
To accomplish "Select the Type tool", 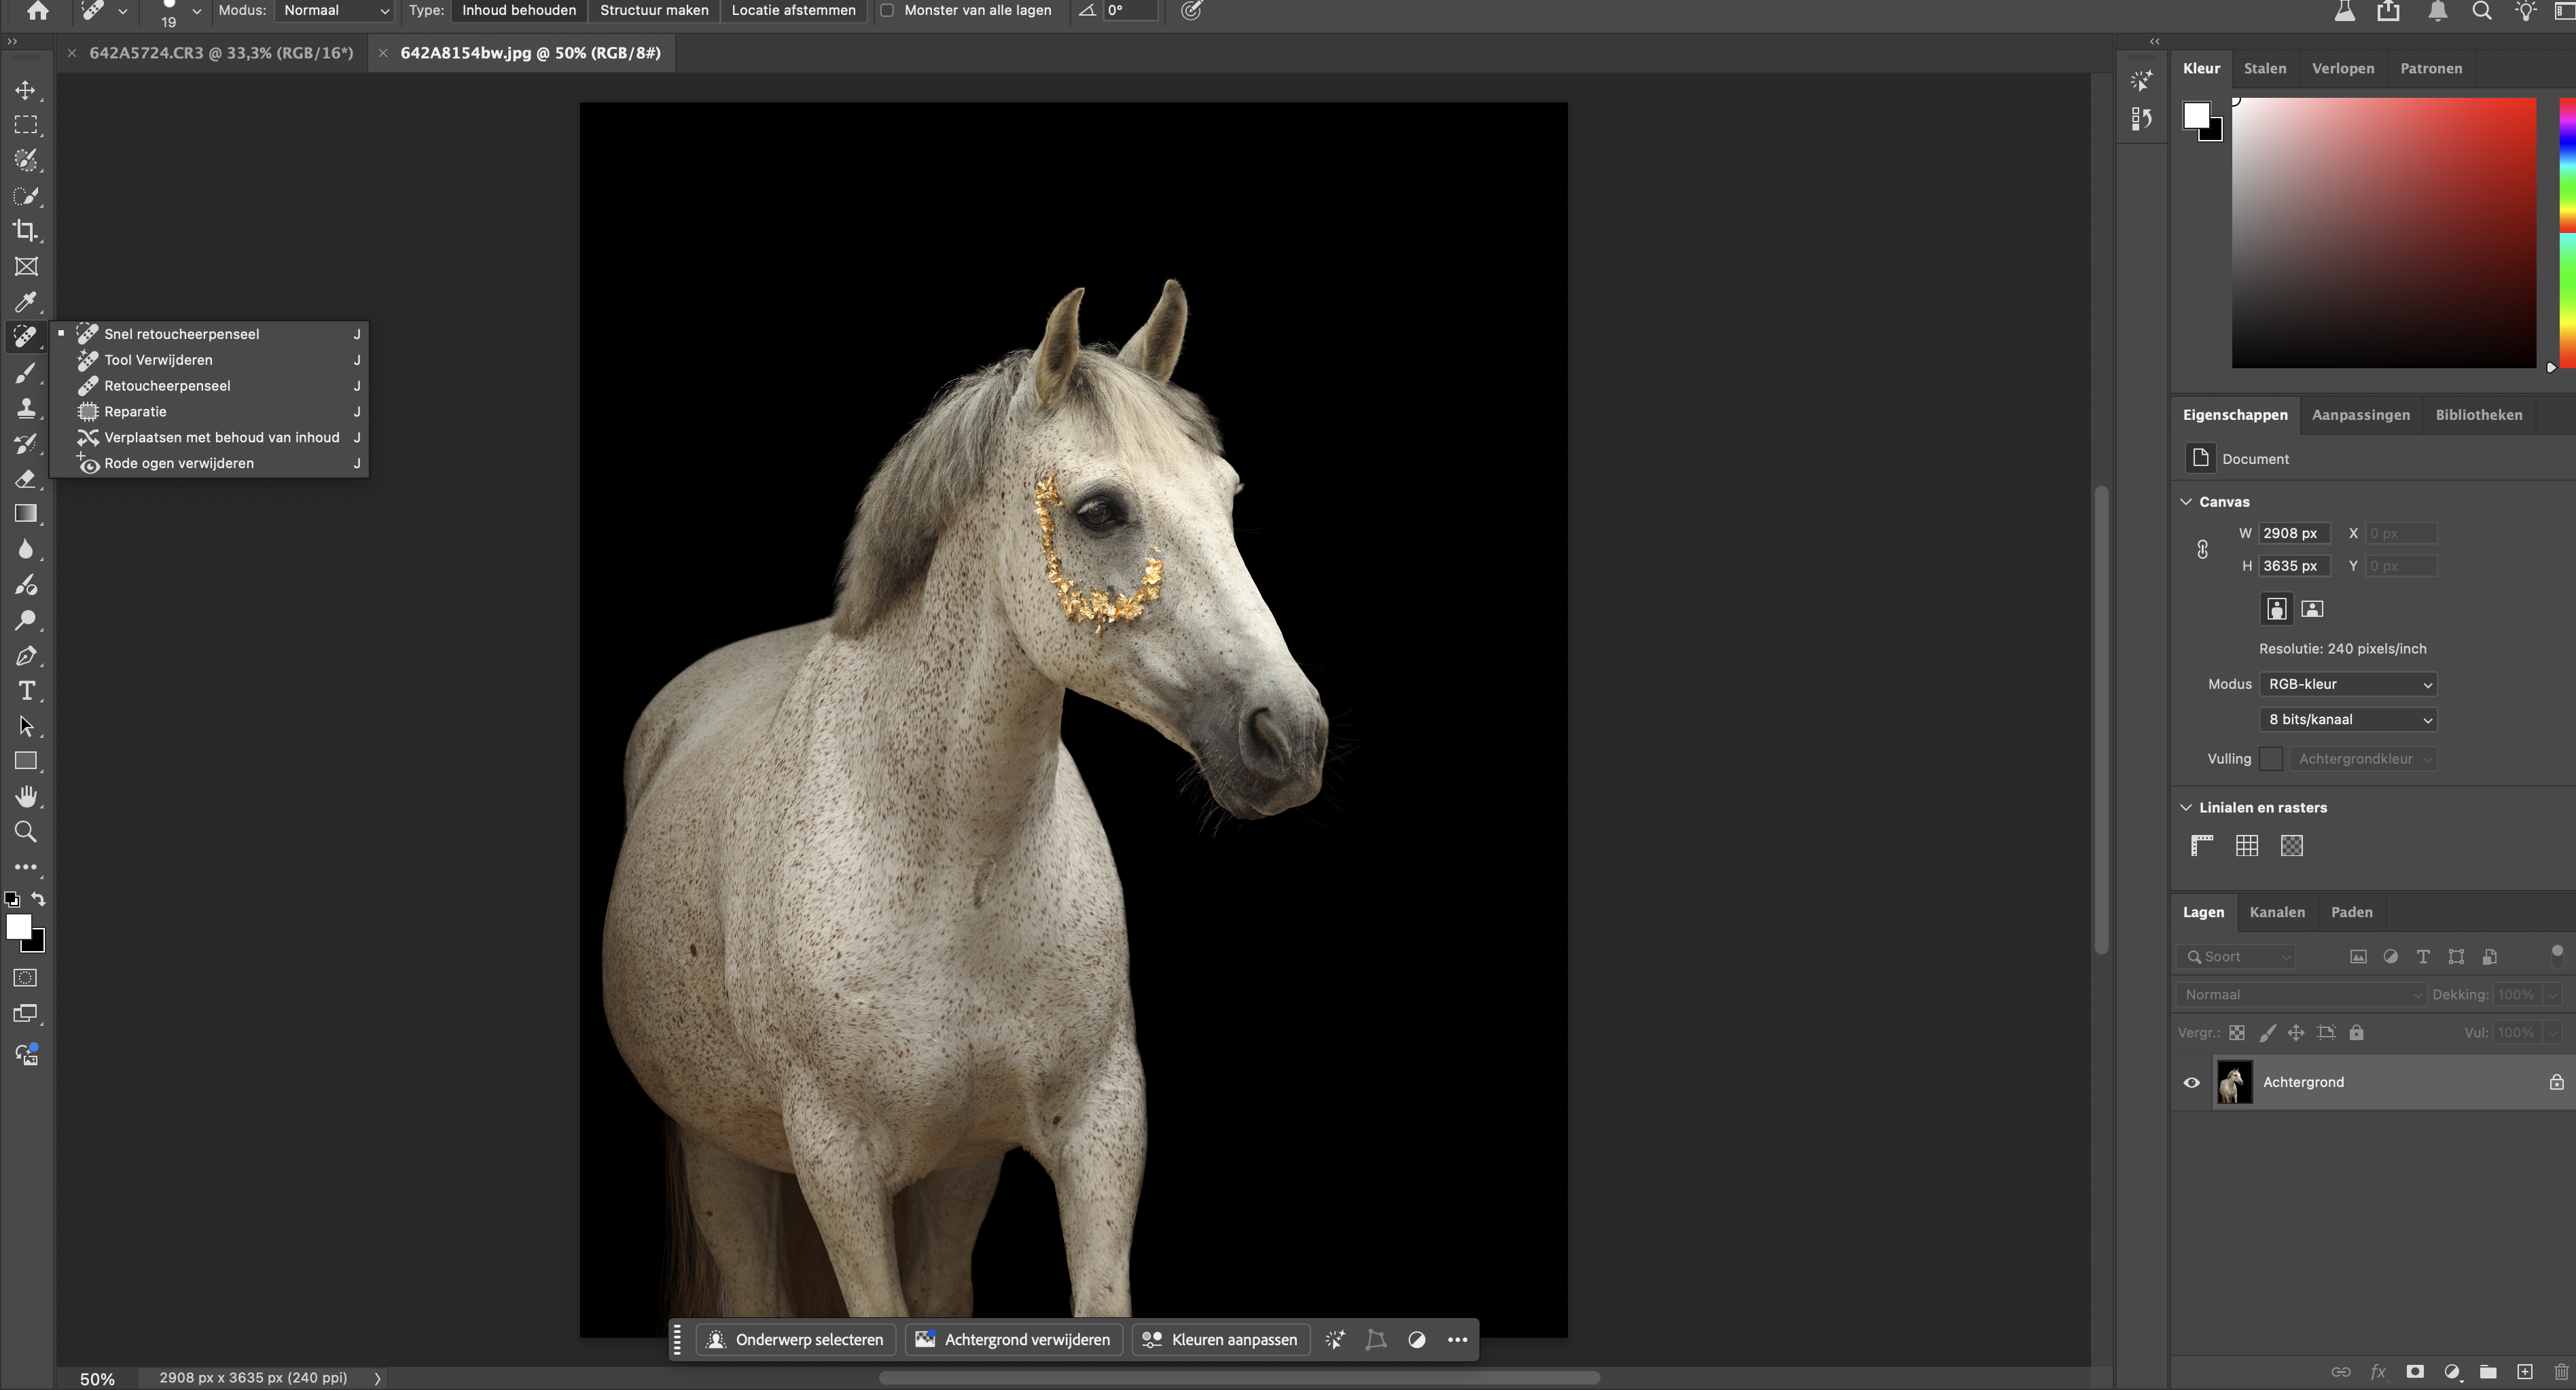I will point(26,691).
